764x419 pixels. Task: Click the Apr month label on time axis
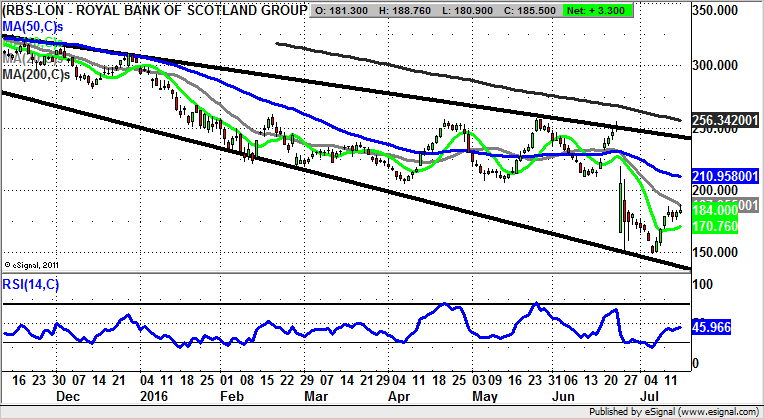(403, 396)
